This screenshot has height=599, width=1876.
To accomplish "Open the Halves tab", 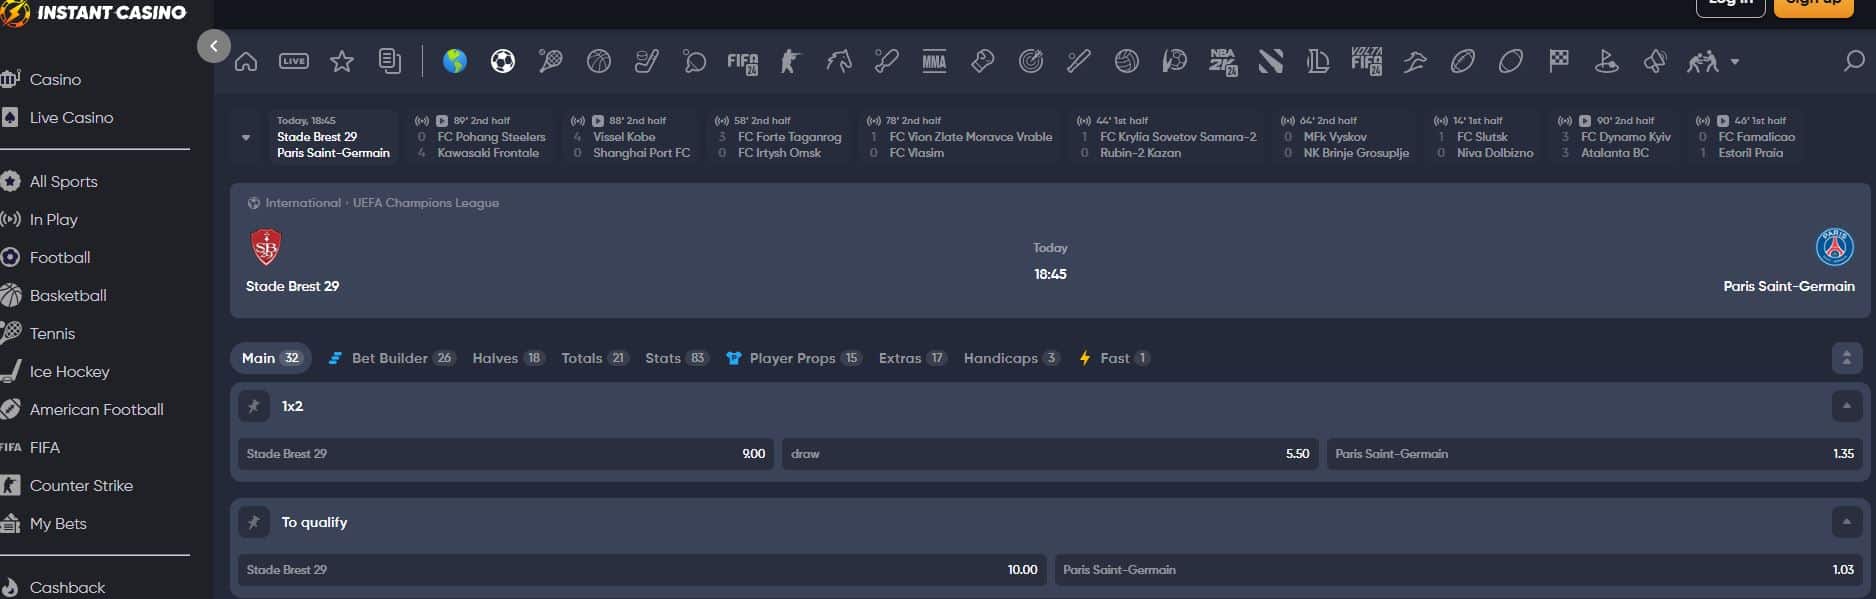I will 508,358.
